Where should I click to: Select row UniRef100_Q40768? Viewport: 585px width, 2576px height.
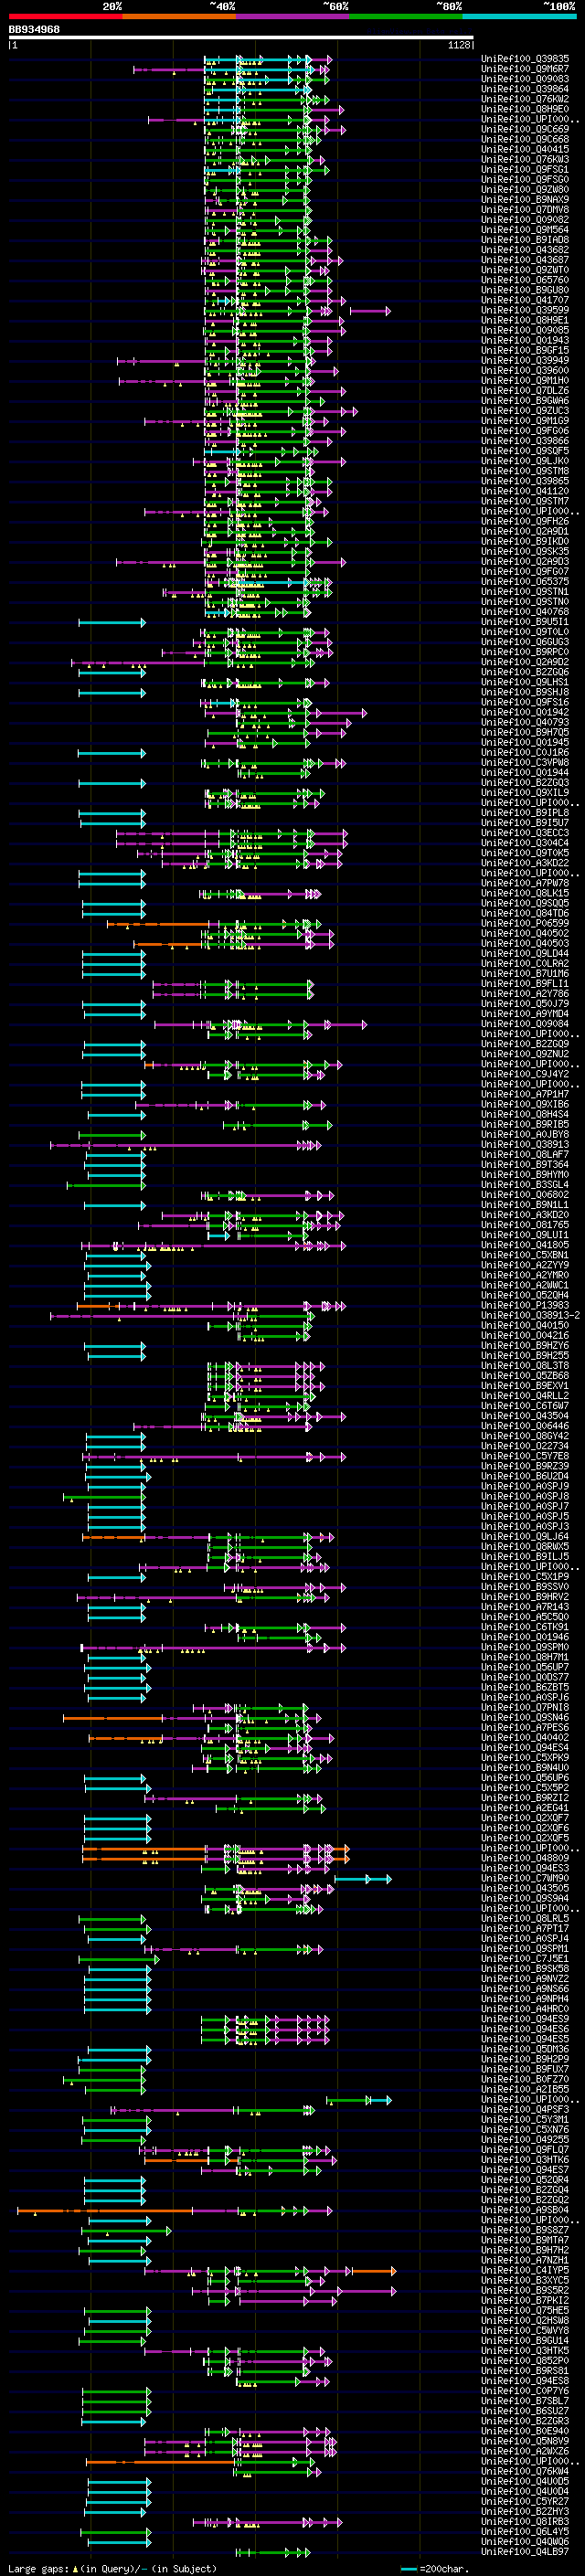(x=525, y=612)
